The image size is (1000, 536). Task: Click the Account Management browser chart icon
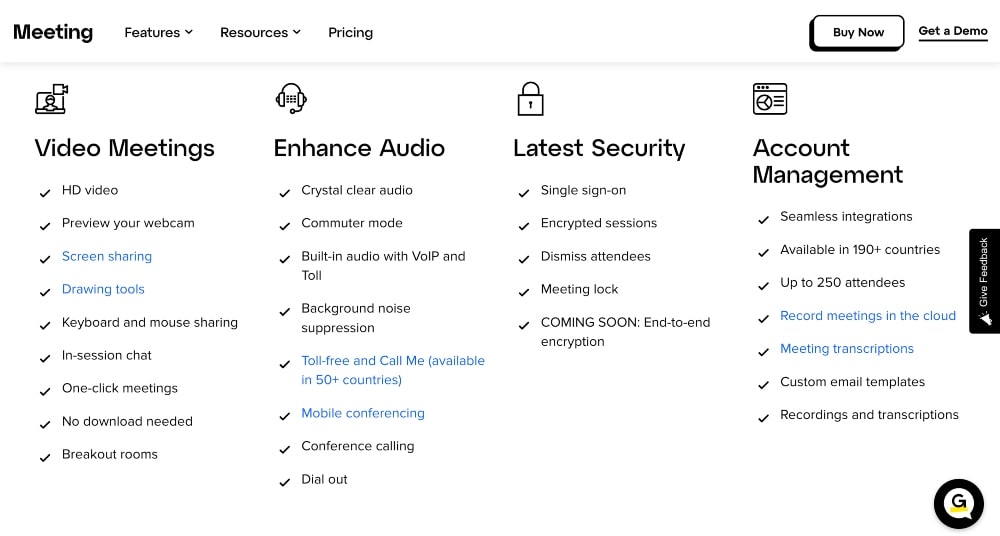click(770, 99)
